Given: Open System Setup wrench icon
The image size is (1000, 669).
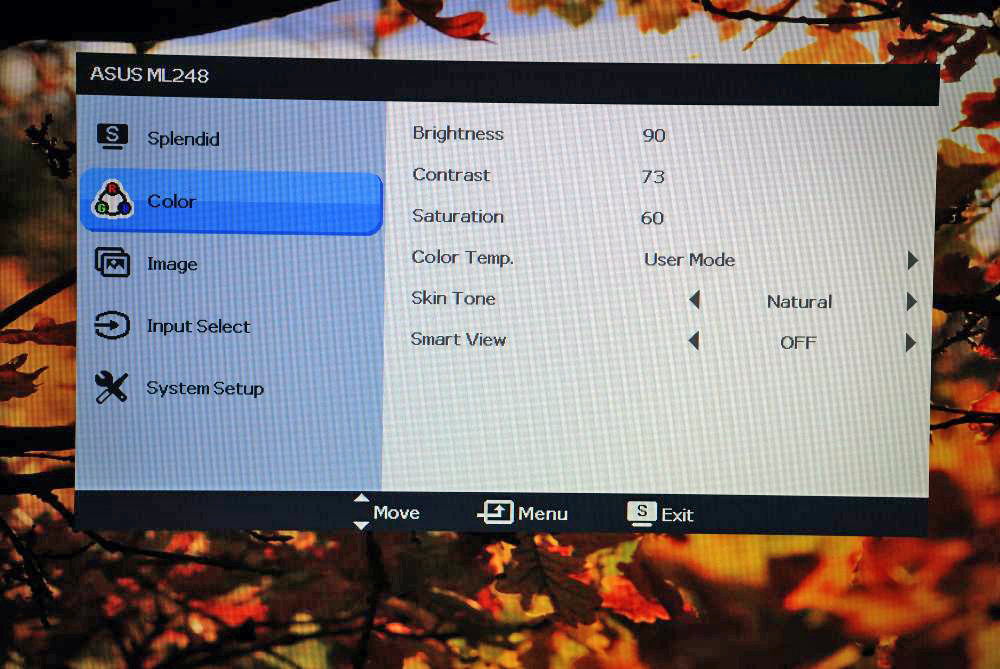Looking at the screenshot, I should (x=112, y=388).
